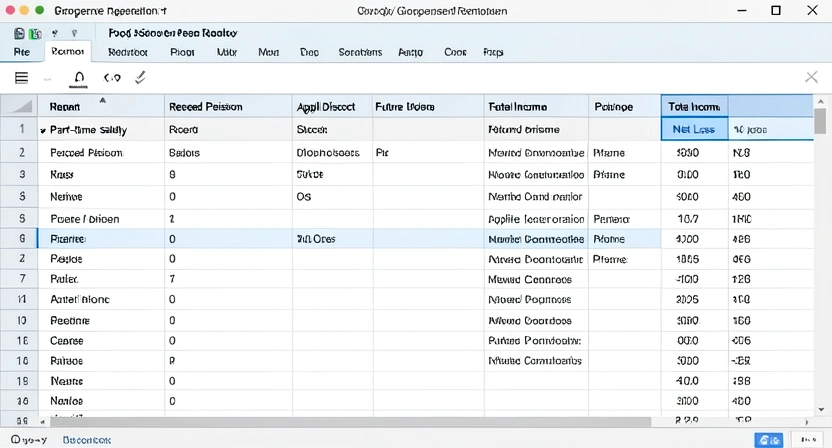Select the Sadors cell
Viewport: 832px width, 448px height.
(x=228, y=153)
